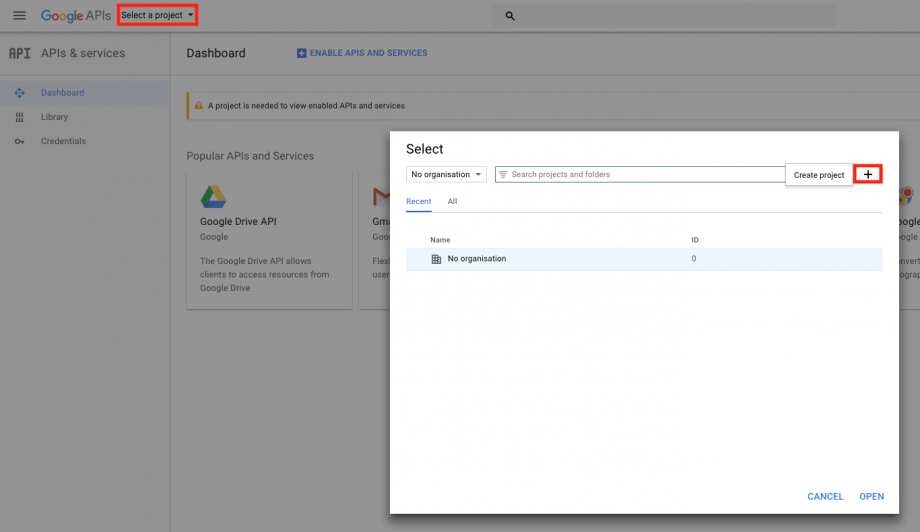
Task: Click the Google APIs logo
Action: 76,16
